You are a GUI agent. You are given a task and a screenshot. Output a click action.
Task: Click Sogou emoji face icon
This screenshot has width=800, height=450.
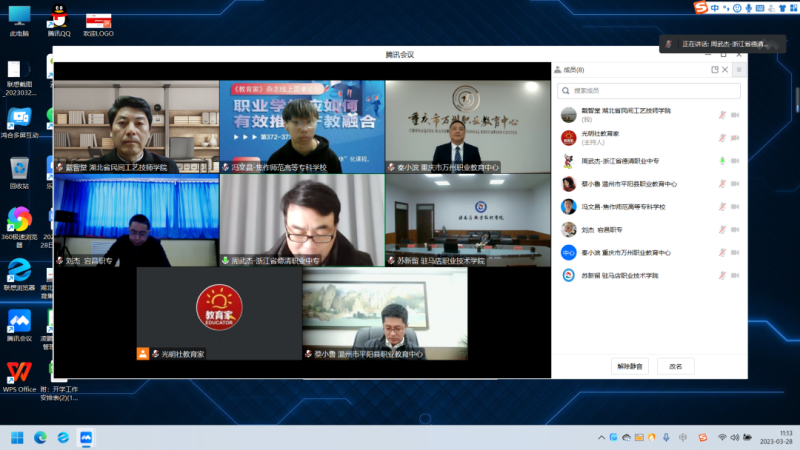(737, 8)
